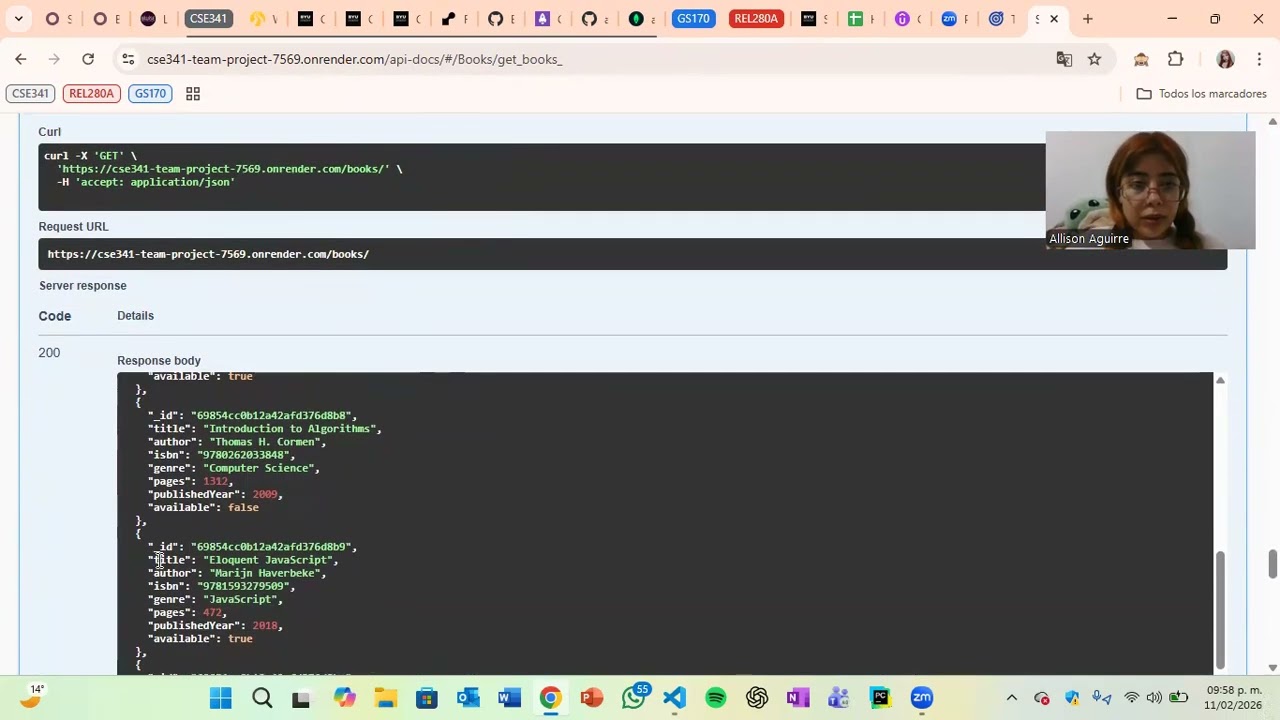Go back to the previous page

coord(20,59)
